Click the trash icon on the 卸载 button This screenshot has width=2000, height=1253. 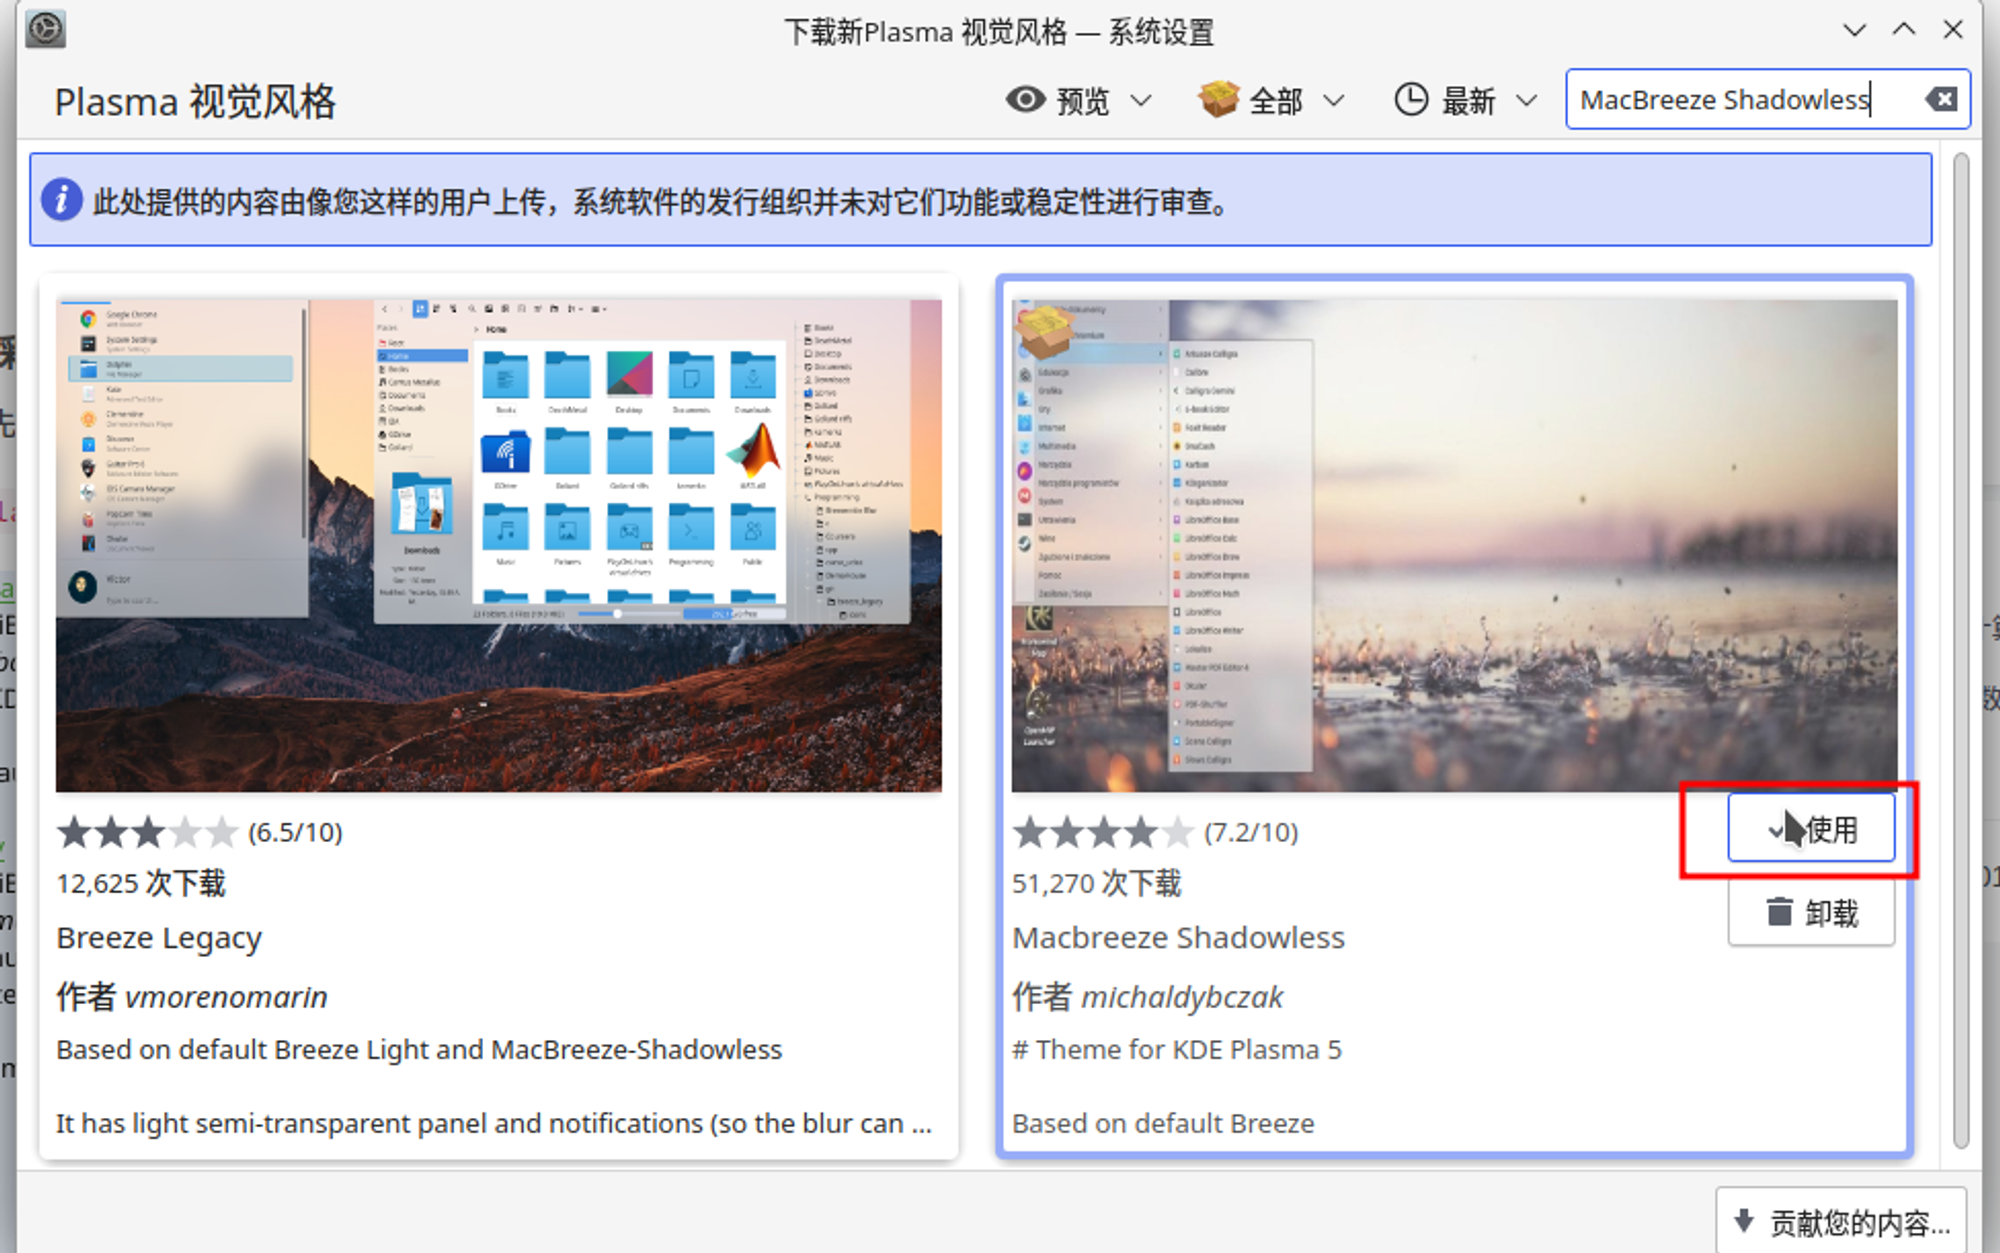pyautogui.click(x=1779, y=912)
